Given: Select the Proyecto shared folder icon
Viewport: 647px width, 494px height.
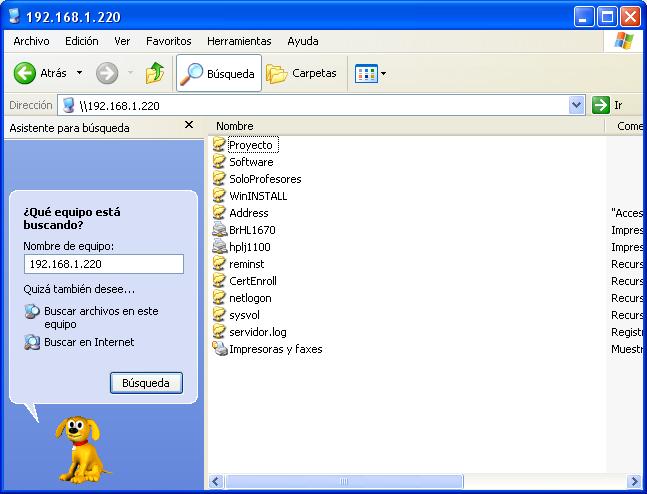Looking at the screenshot, I should [x=220, y=145].
